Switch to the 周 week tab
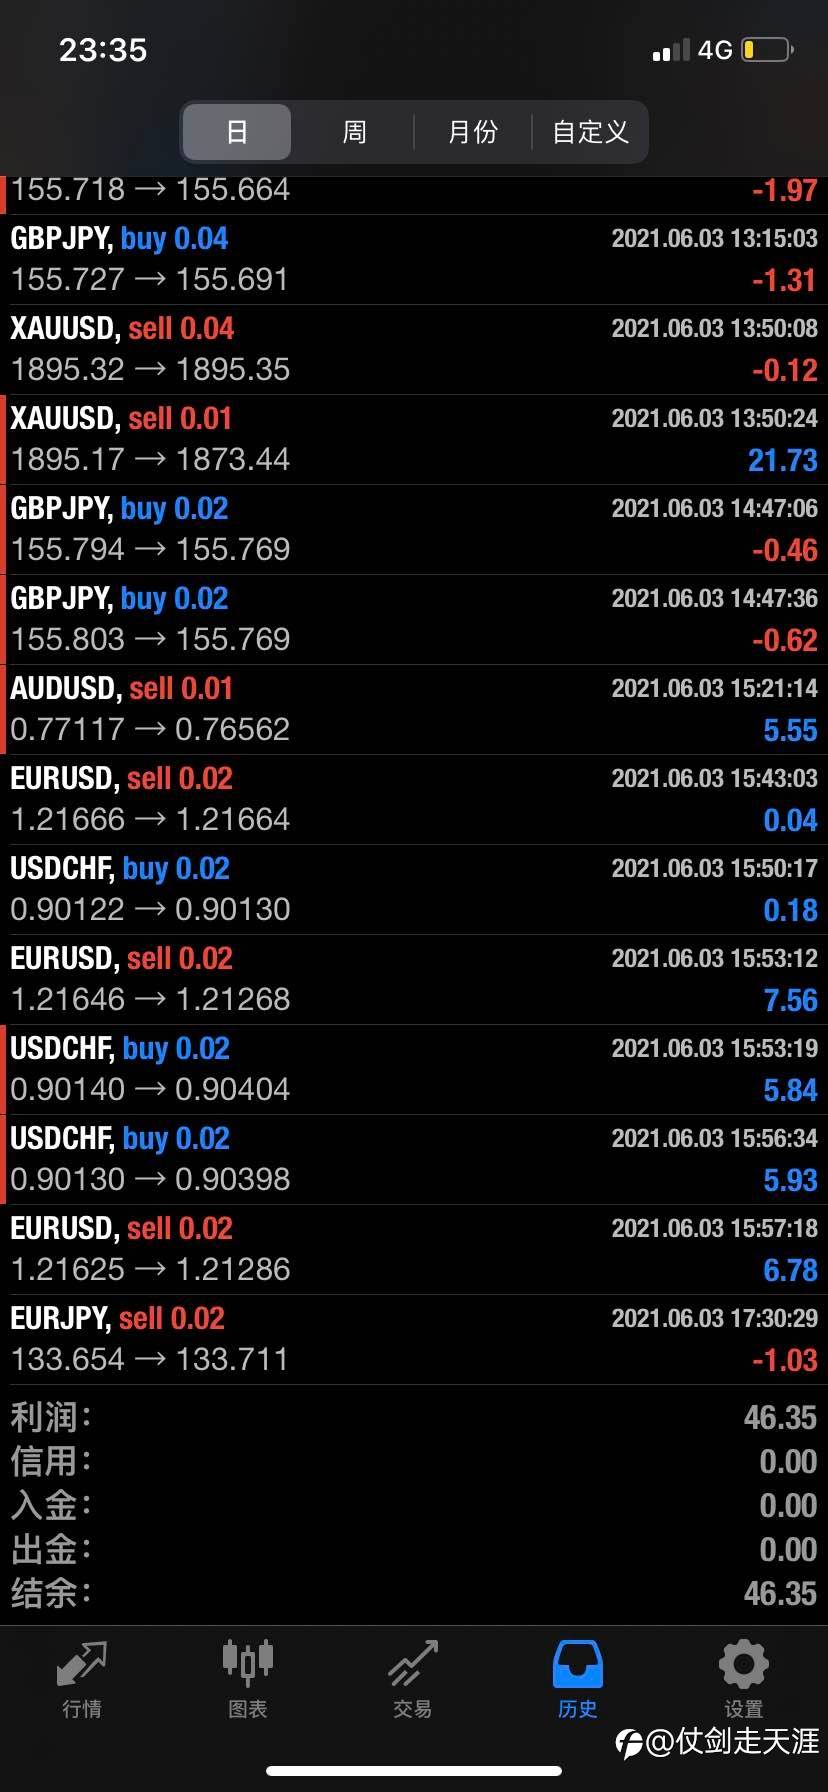Viewport: 828px width, 1792px height. point(354,132)
